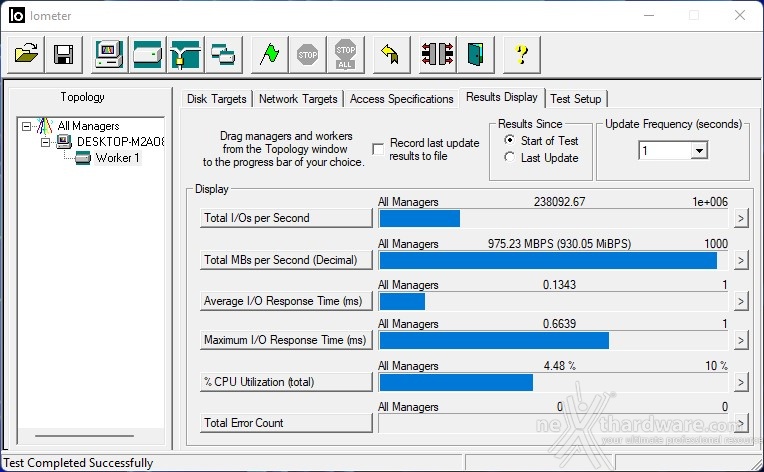This screenshot has height=472, width=764.
Task: Select Worker 1 label in Topology tree
Action: pyautogui.click(x=117, y=158)
